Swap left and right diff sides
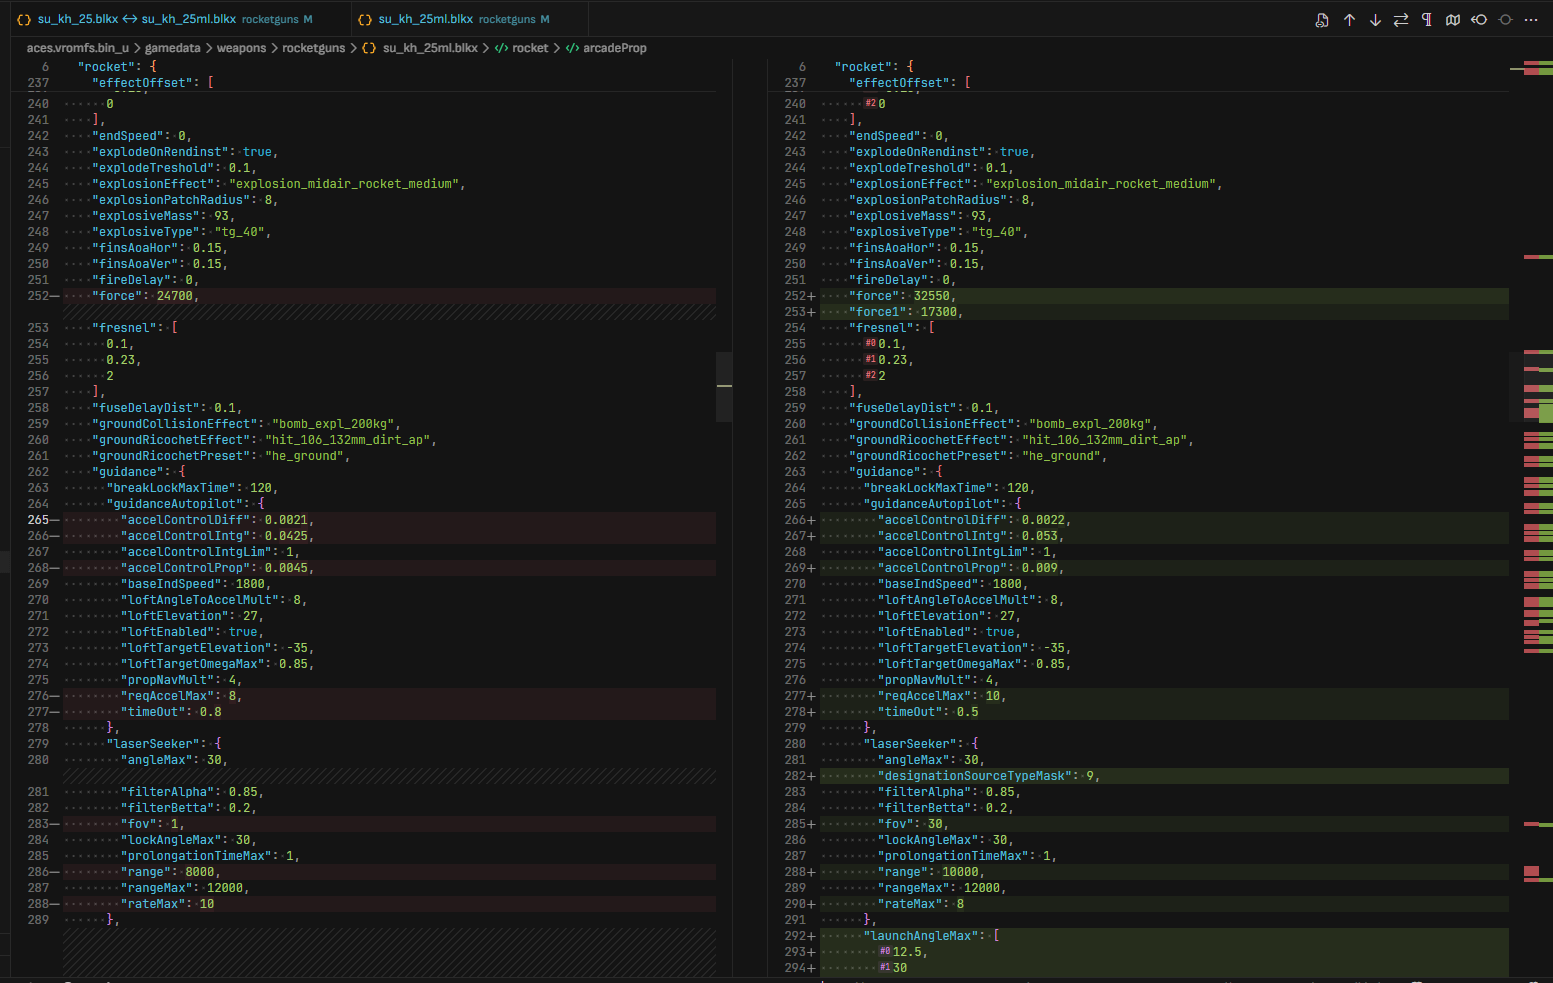Screen dimensions: 1553x983 point(1401,20)
